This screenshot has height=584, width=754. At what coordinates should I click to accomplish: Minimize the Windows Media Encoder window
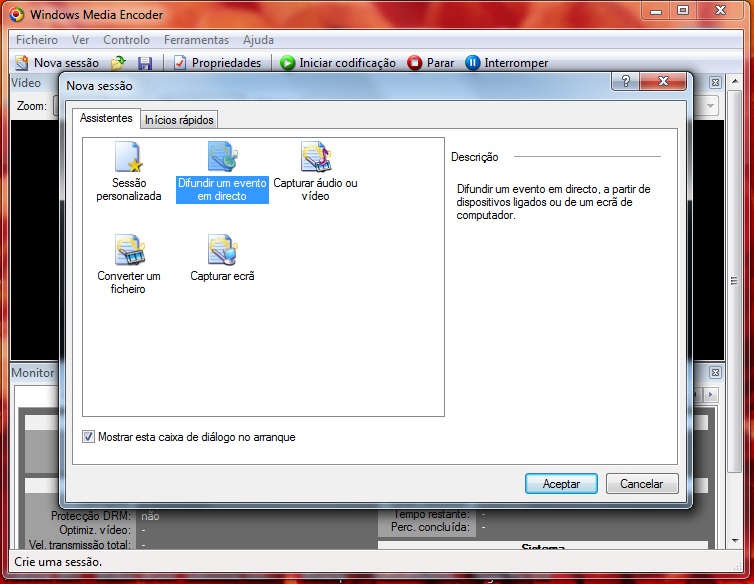pyautogui.click(x=656, y=11)
